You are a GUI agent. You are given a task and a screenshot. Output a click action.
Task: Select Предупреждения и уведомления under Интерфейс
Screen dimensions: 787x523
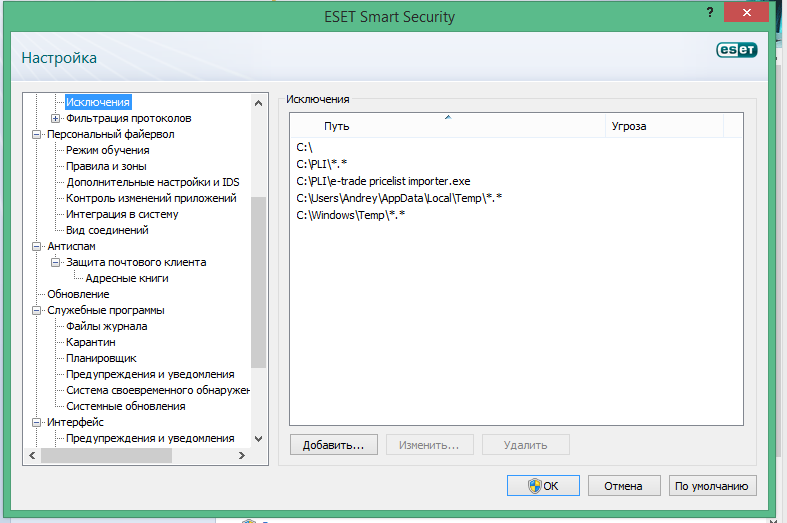click(x=150, y=439)
